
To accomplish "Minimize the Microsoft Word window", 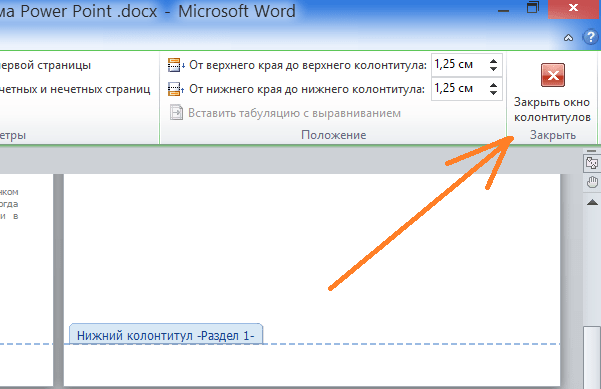I will (x=503, y=10).
